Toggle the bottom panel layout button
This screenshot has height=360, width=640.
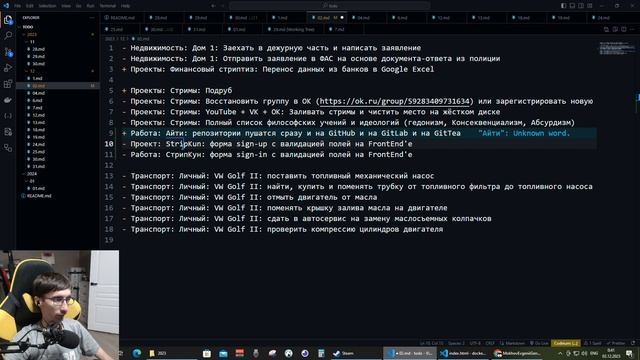(x=572, y=6)
